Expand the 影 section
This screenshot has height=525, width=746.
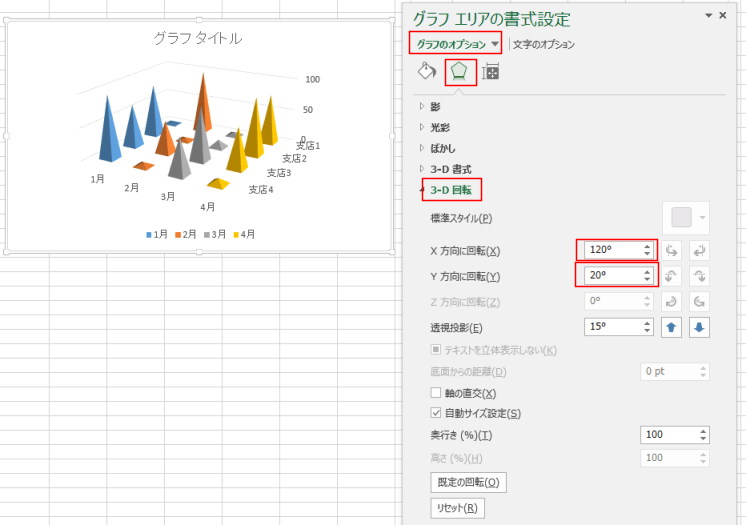point(422,106)
